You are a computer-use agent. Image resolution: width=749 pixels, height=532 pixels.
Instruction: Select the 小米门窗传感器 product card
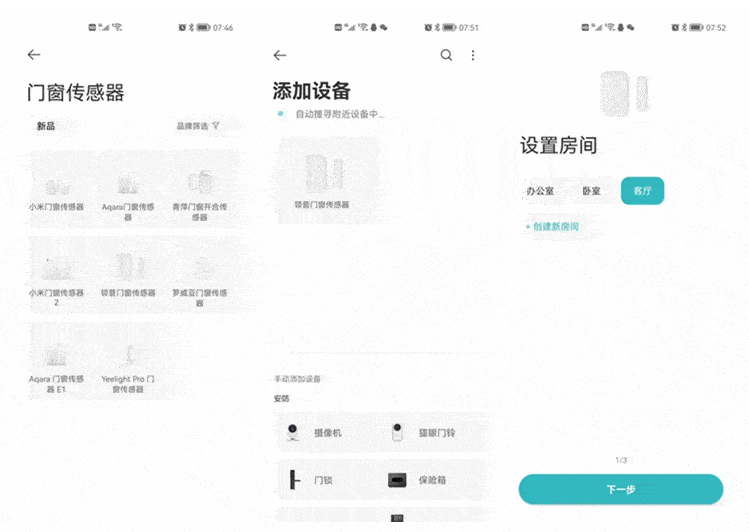pyautogui.click(x=56, y=189)
